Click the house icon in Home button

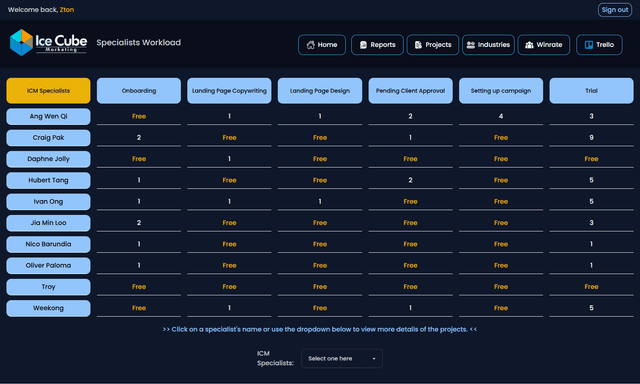(x=311, y=45)
